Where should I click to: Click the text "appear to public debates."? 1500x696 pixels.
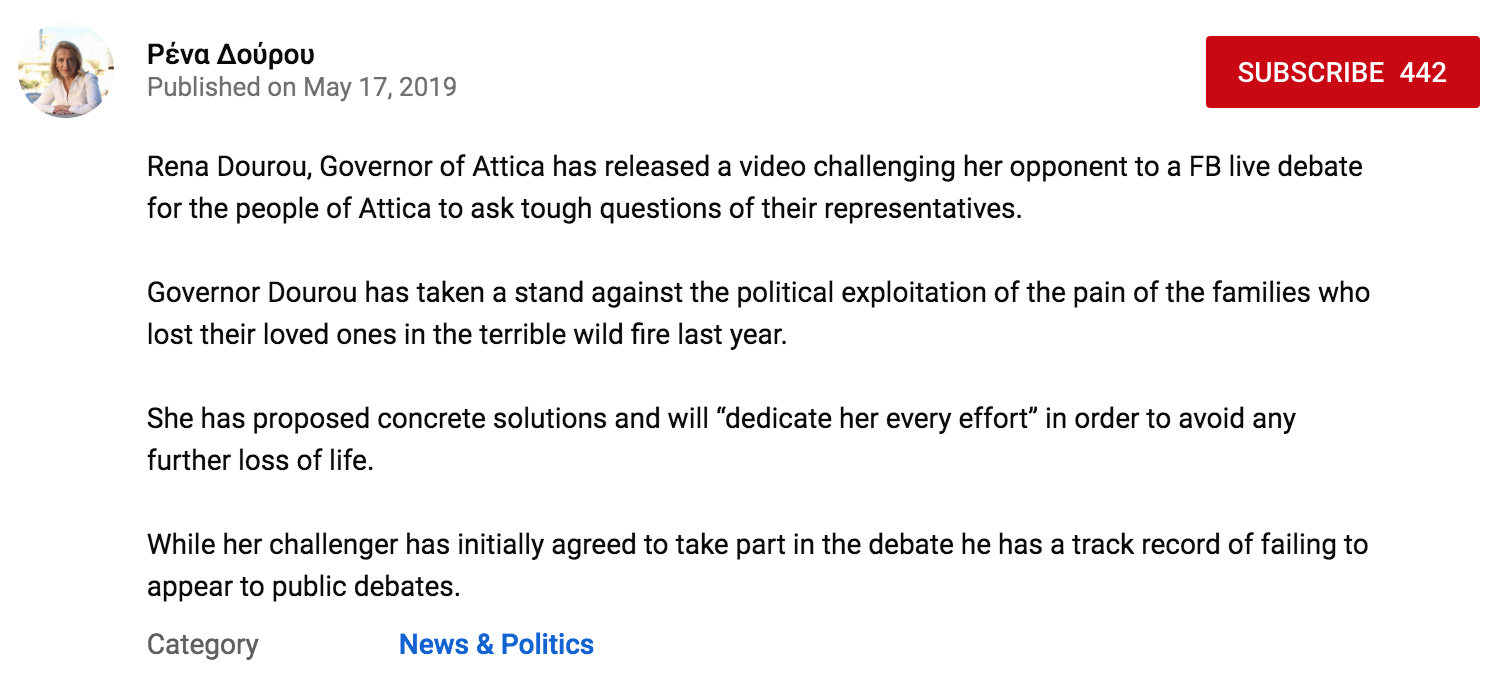coord(304,587)
